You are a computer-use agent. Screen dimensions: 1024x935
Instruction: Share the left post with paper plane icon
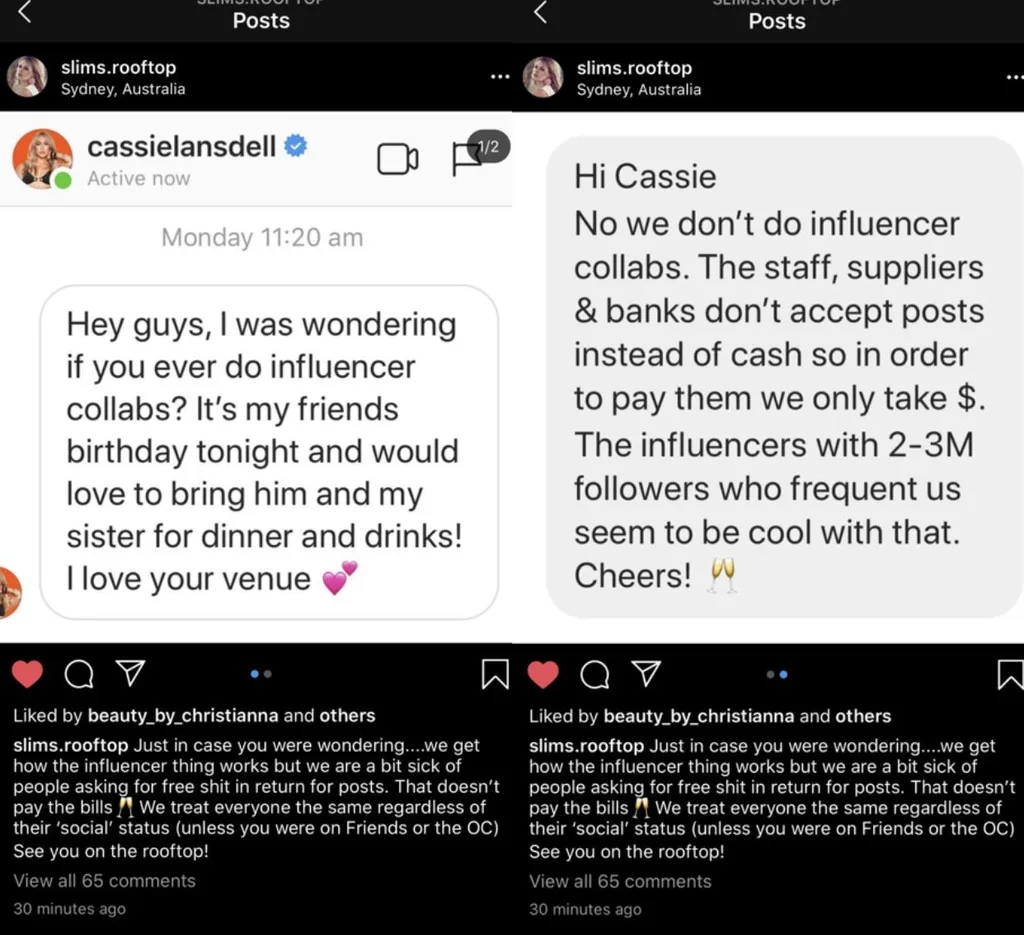point(131,673)
